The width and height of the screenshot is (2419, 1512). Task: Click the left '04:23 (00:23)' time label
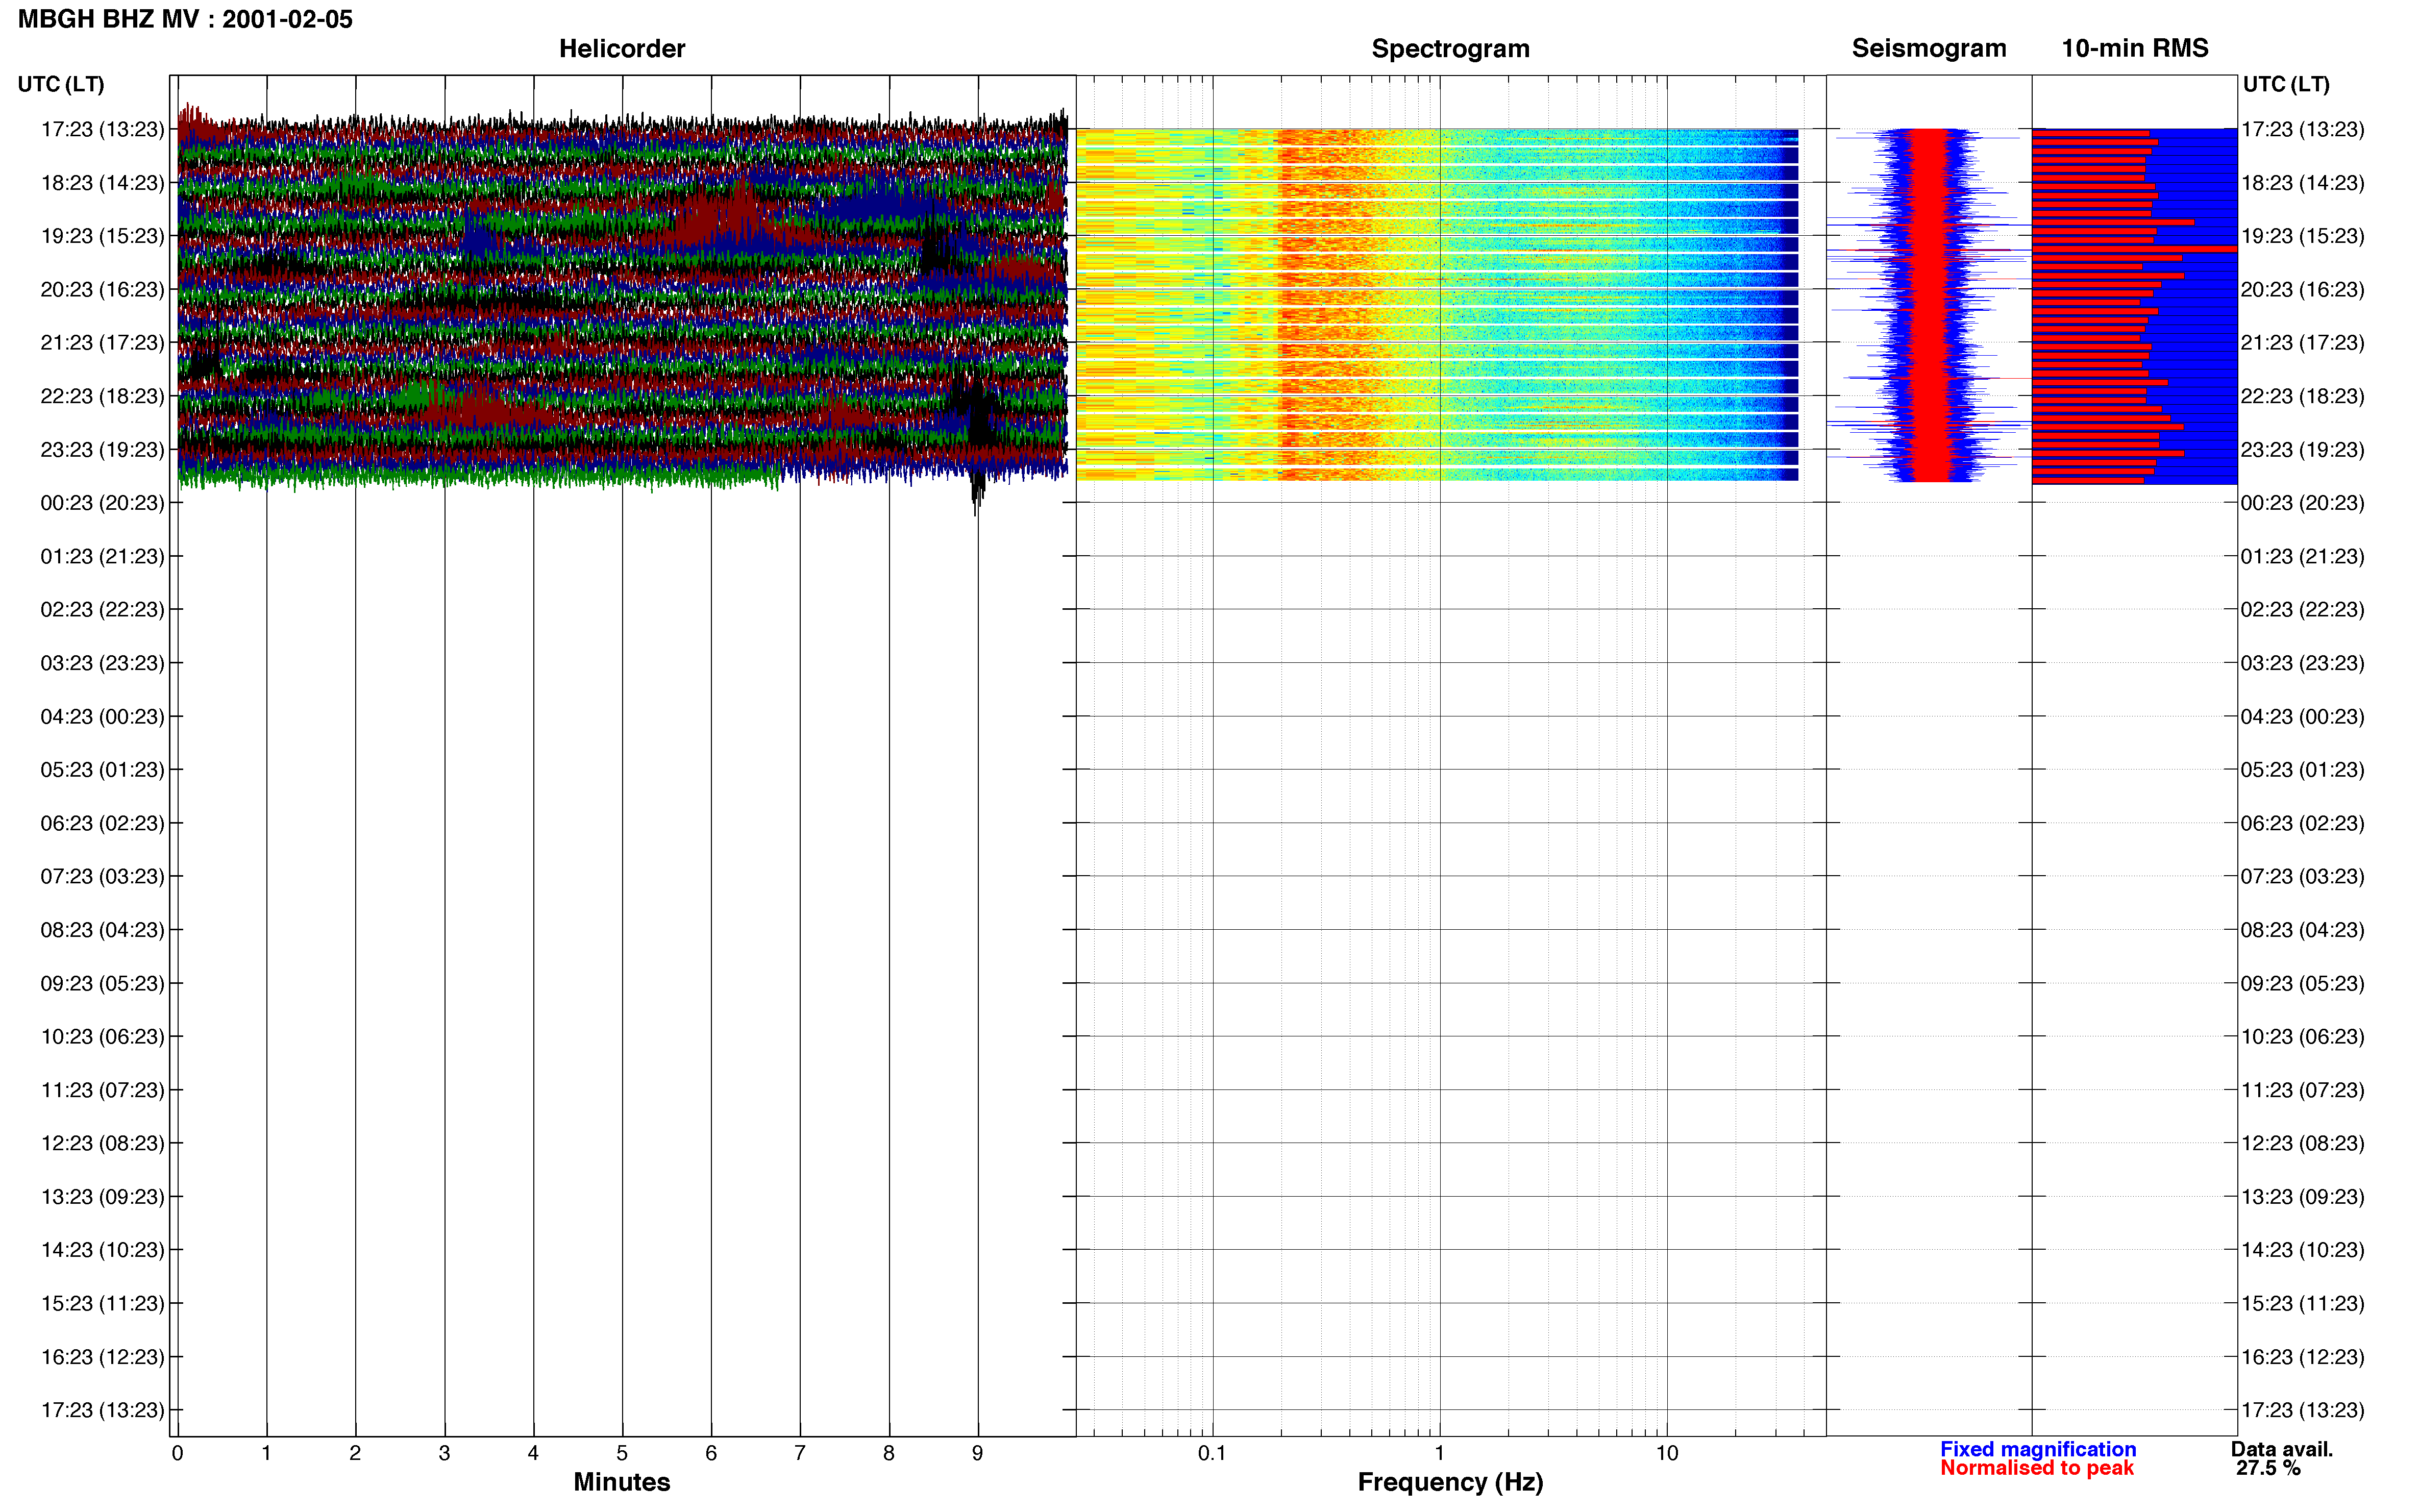102,716
